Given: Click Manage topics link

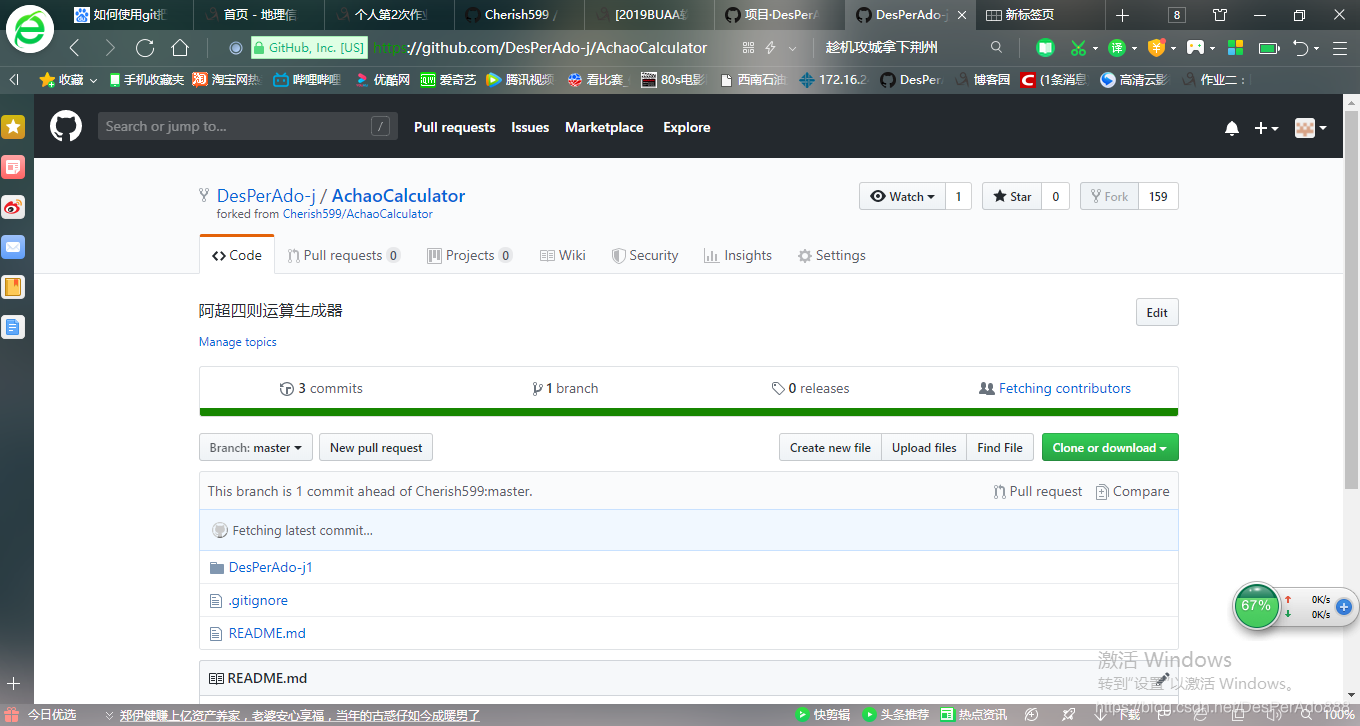Looking at the screenshot, I should [x=238, y=342].
